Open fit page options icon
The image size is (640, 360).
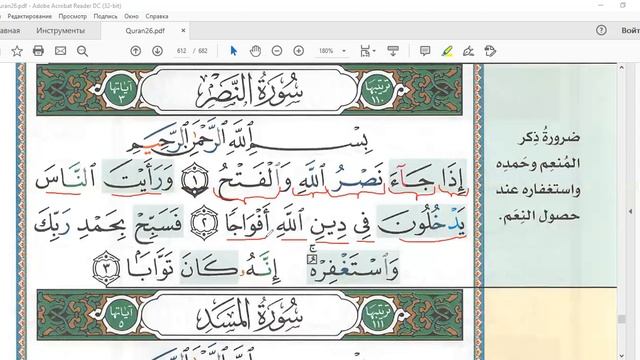(x=367, y=51)
